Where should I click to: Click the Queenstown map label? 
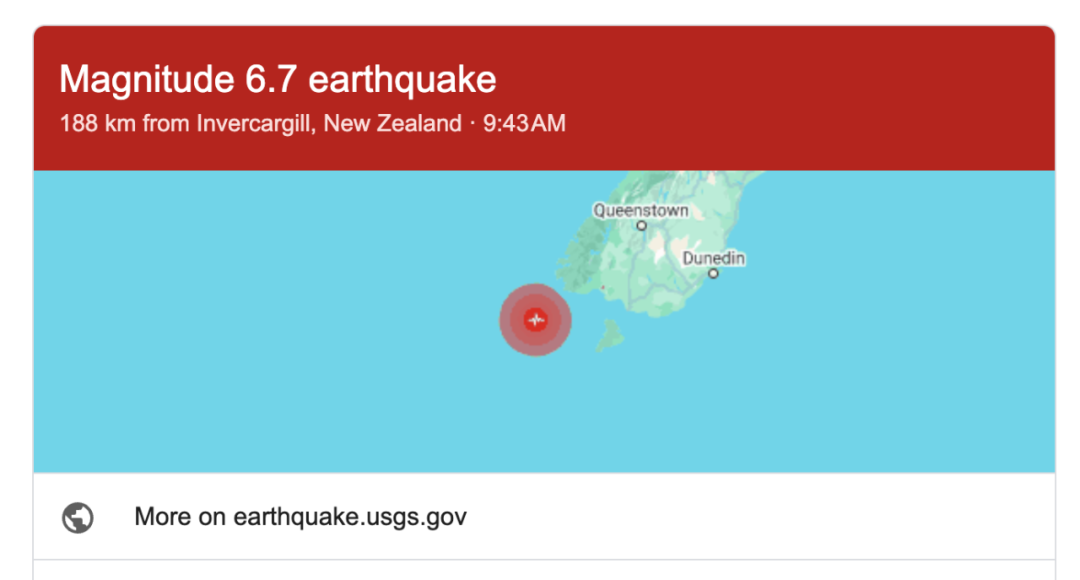coord(641,210)
